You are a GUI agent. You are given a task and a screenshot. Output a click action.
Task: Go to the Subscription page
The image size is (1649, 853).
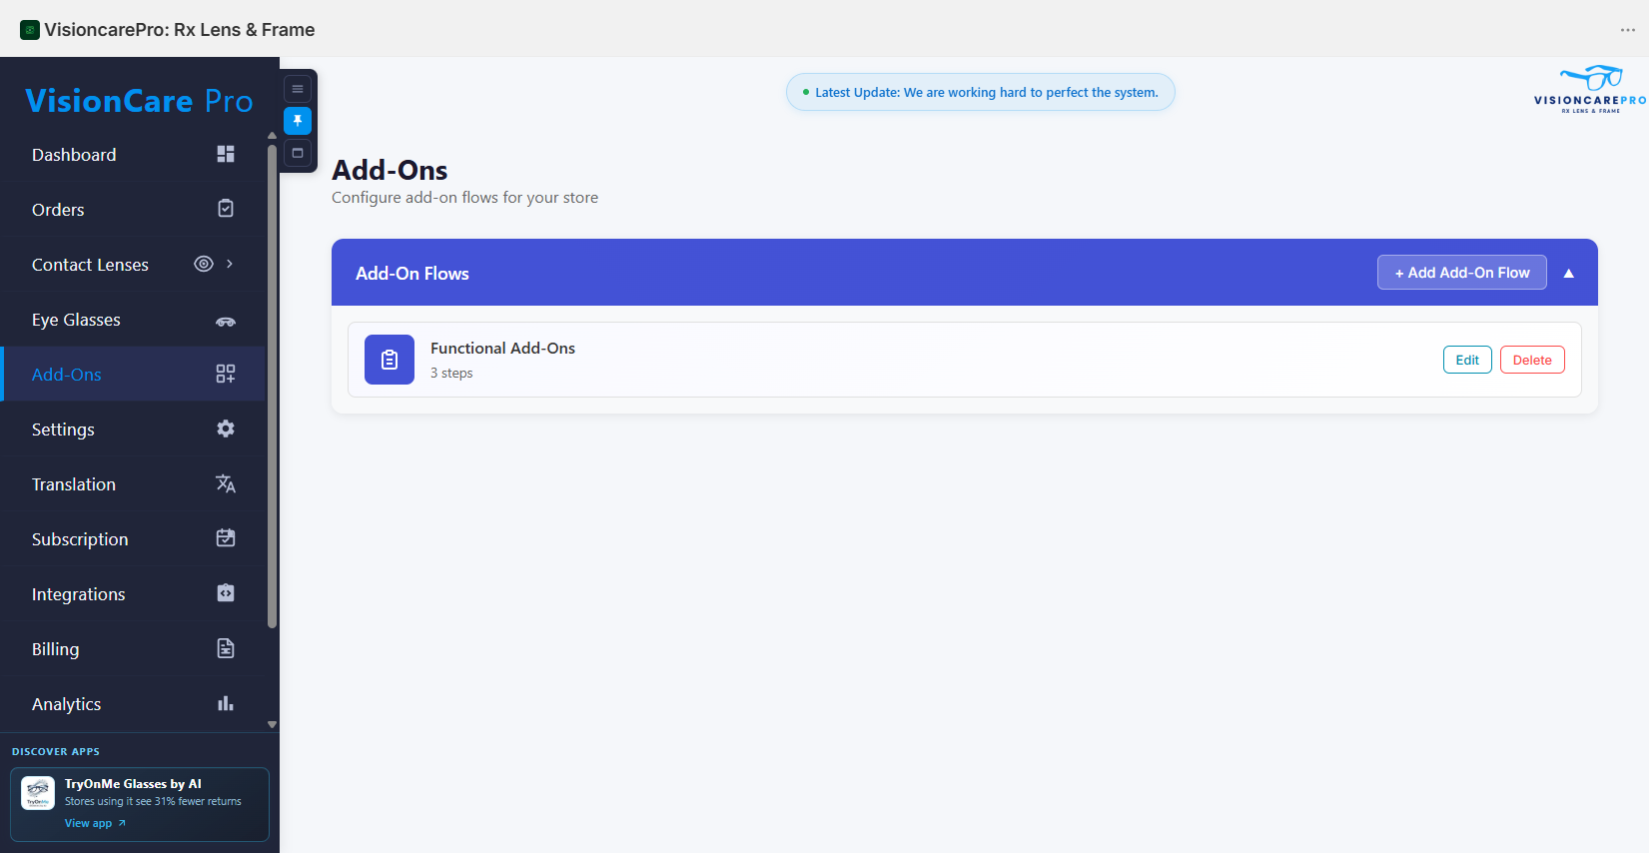(x=134, y=539)
